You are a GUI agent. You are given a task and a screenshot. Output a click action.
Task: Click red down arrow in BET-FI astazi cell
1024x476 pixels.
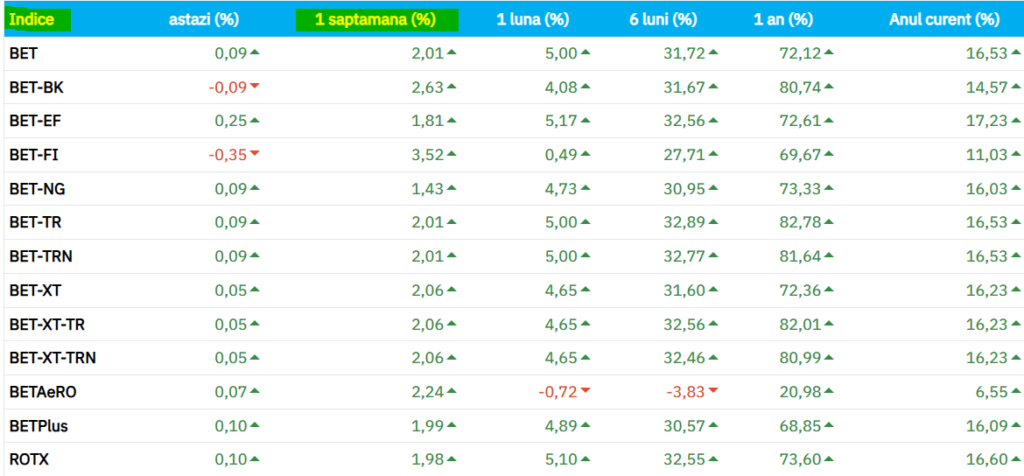pyautogui.click(x=254, y=154)
